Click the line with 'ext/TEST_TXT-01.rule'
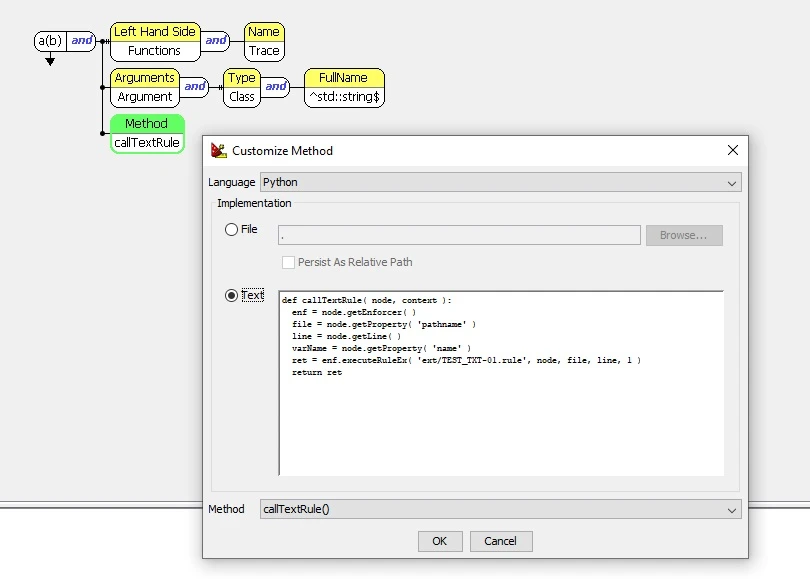 (466, 361)
